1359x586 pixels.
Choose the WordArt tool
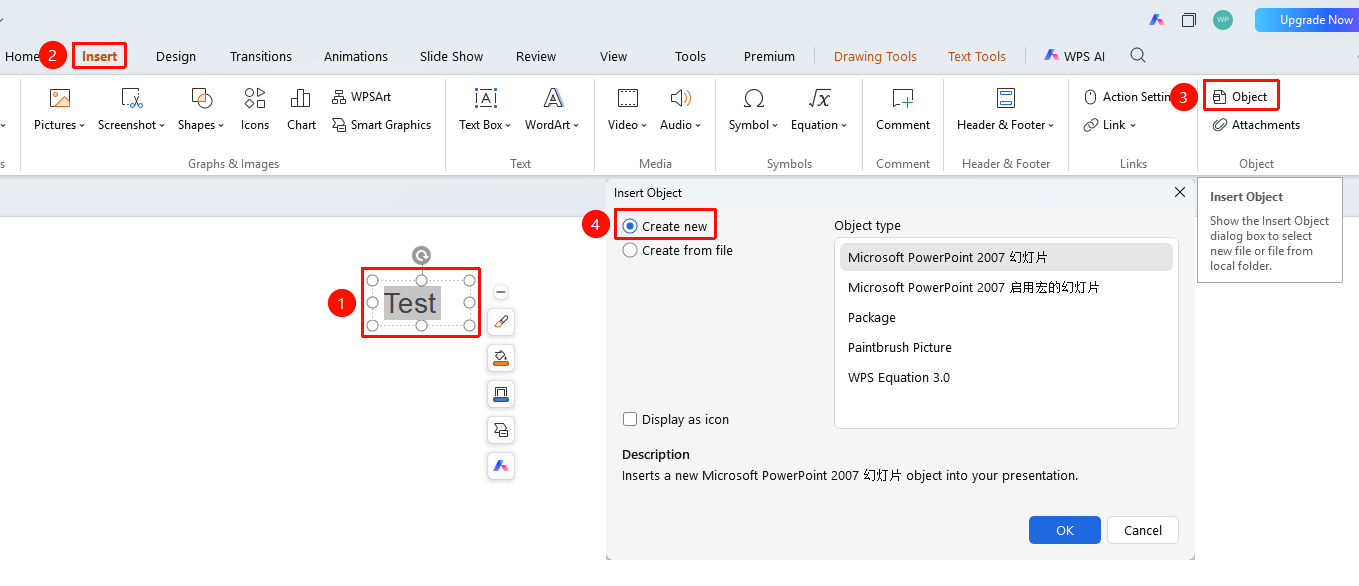coord(552,110)
